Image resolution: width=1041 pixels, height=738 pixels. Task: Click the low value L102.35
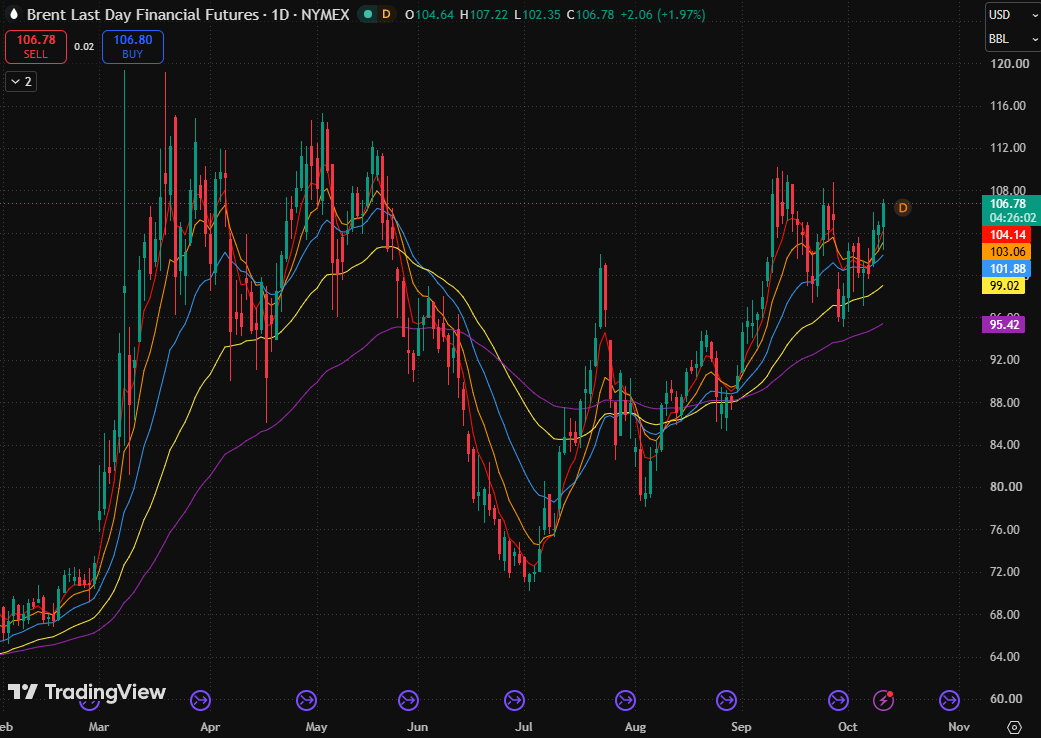537,15
